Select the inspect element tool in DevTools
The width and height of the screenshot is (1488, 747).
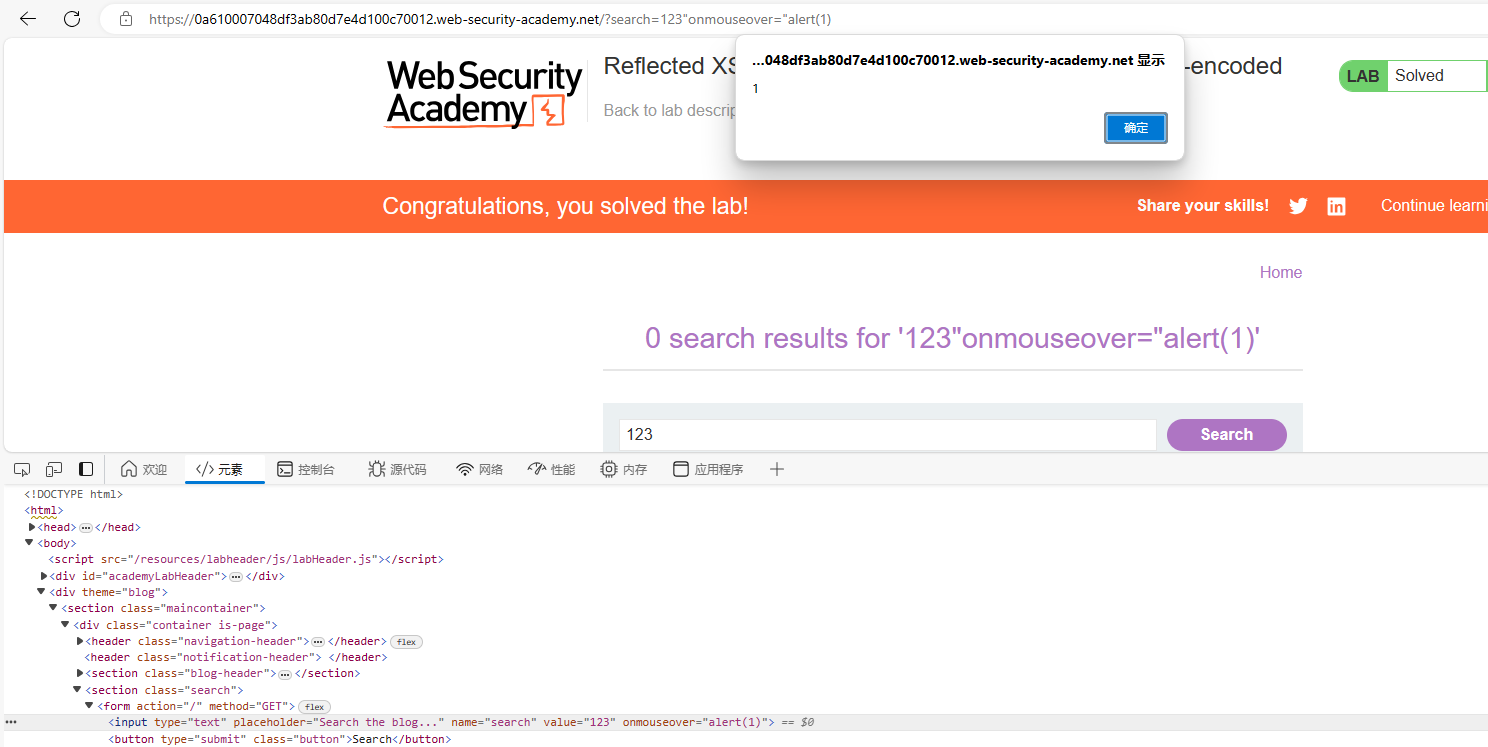(21, 468)
